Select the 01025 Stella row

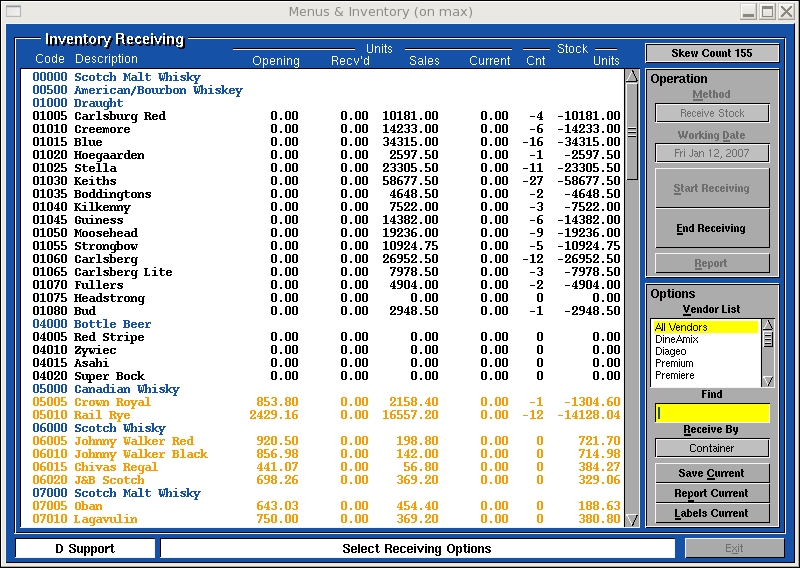(322, 168)
